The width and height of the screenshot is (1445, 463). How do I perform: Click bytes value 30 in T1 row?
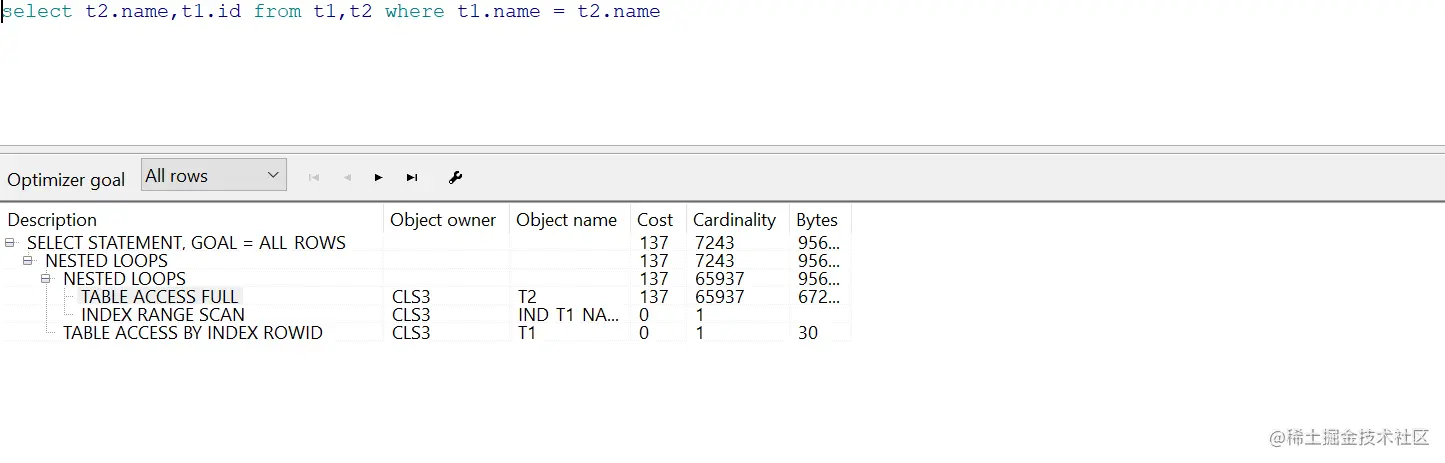(808, 333)
